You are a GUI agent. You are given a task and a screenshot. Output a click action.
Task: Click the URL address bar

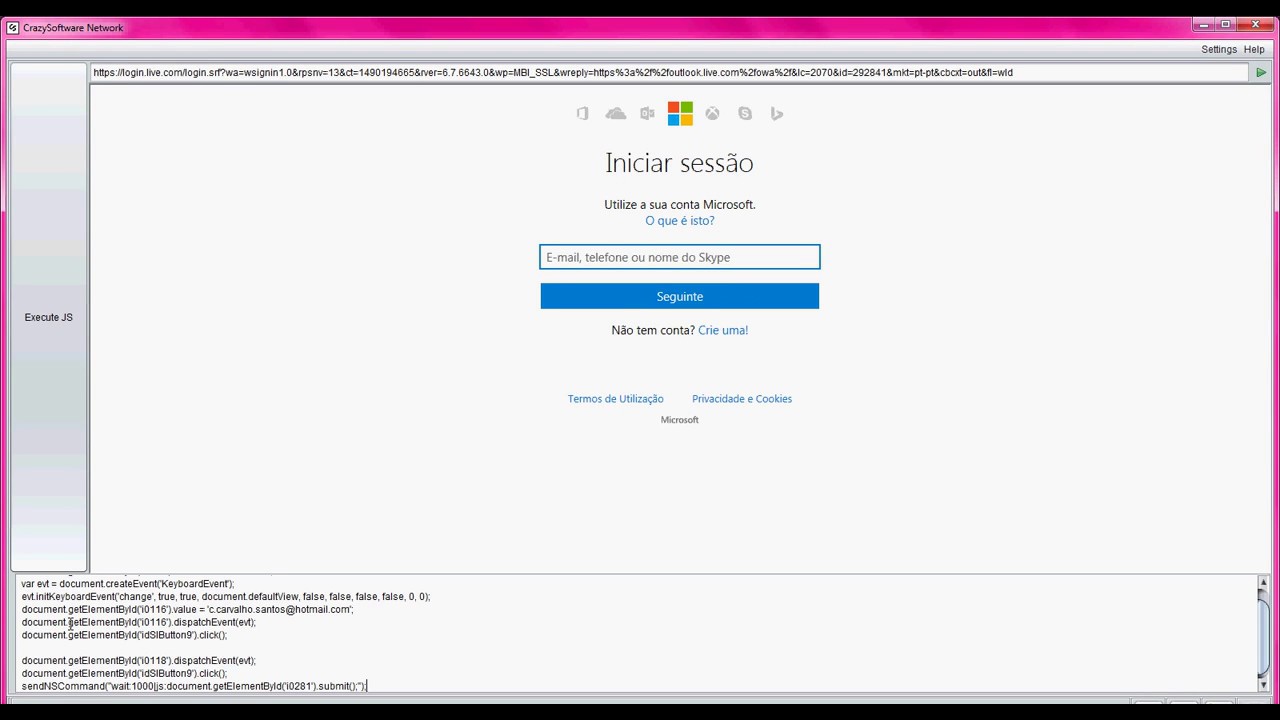(668, 72)
